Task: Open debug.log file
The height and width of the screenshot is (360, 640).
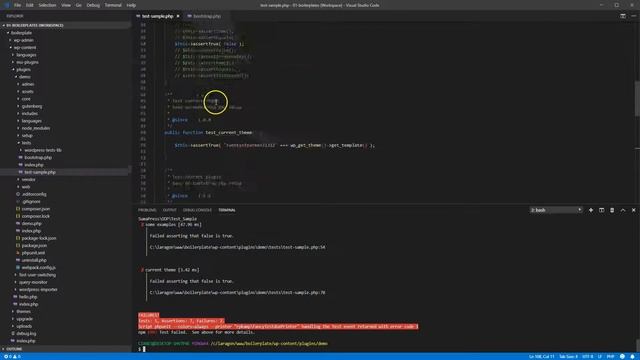Action: tap(27, 334)
